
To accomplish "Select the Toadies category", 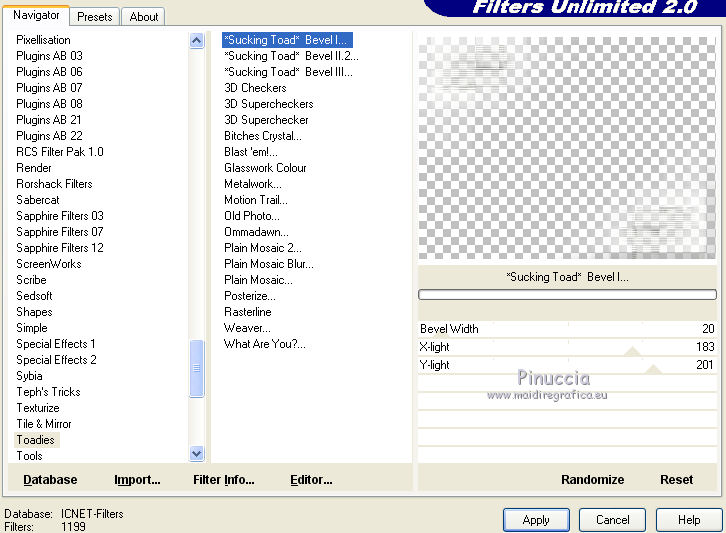I will click(36, 440).
